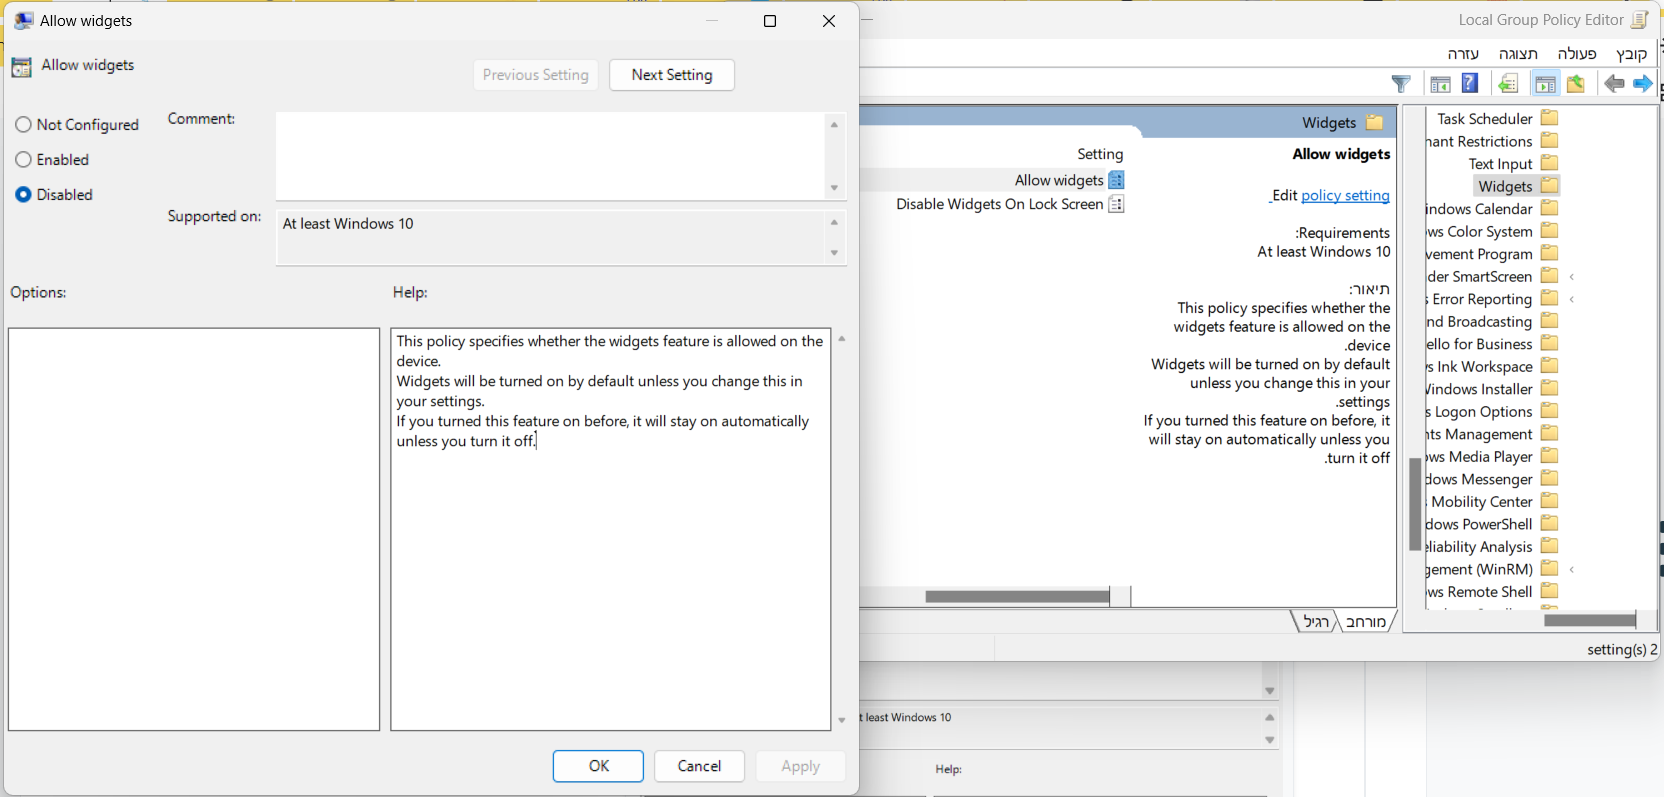Click the Comment box scroll up arrow
Screen dimensions: 1664x797
point(834,124)
